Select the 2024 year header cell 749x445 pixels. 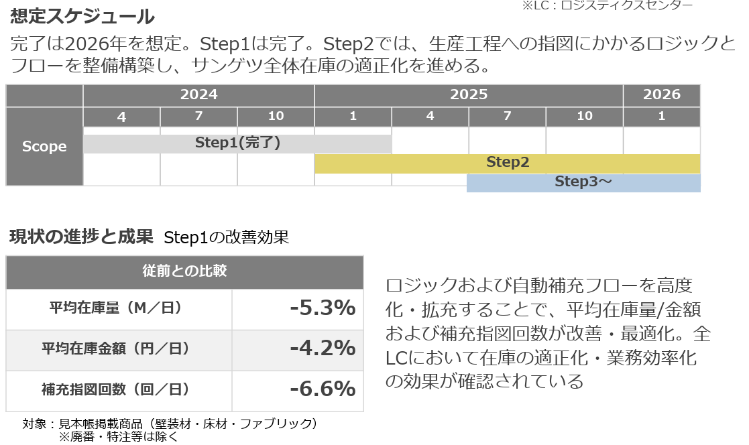coord(199,95)
